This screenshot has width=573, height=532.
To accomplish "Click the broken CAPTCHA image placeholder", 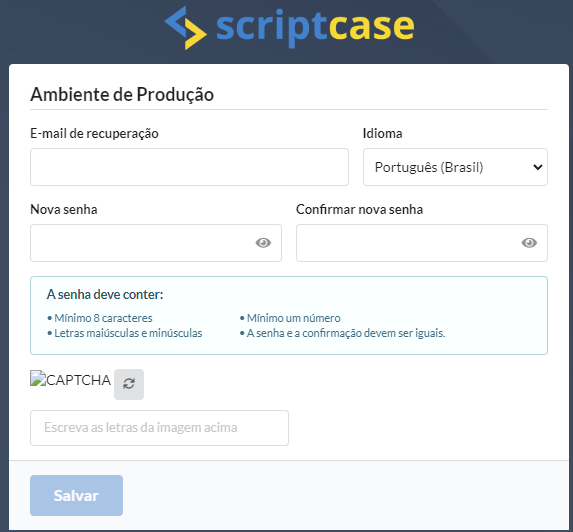I will [x=71, y=380].
